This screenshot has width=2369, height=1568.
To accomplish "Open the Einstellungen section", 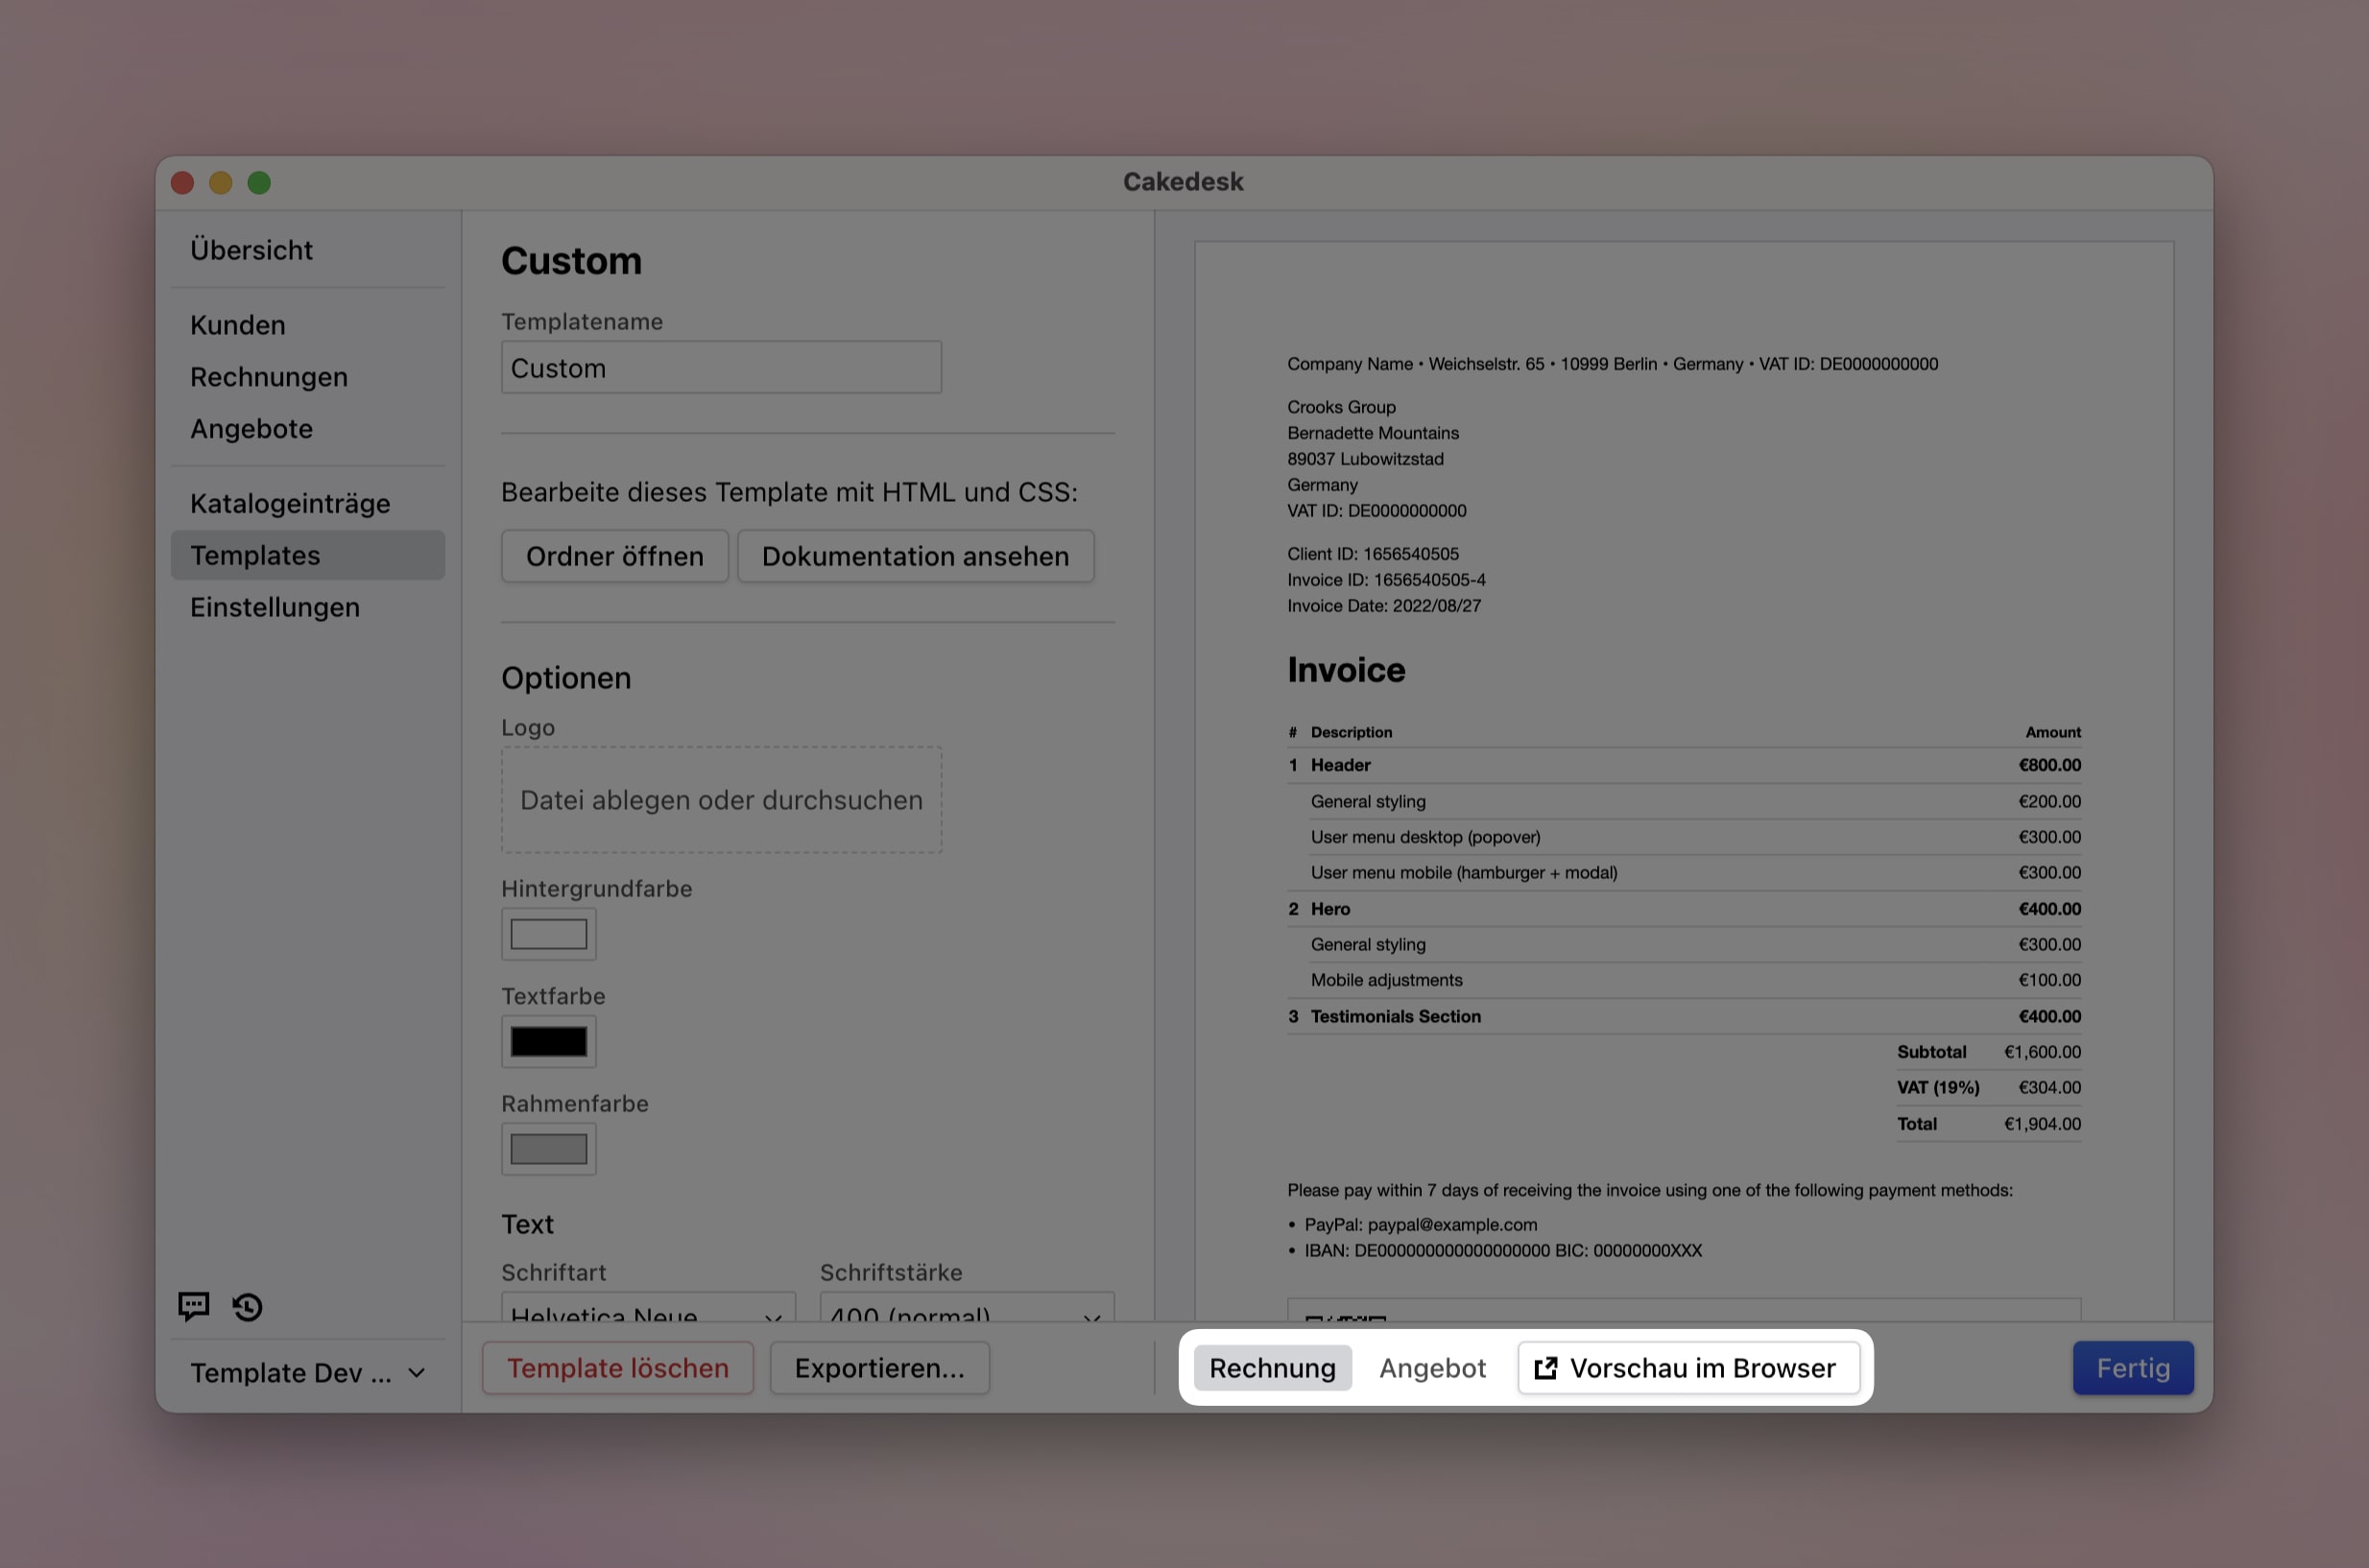I will click(275, 607).
